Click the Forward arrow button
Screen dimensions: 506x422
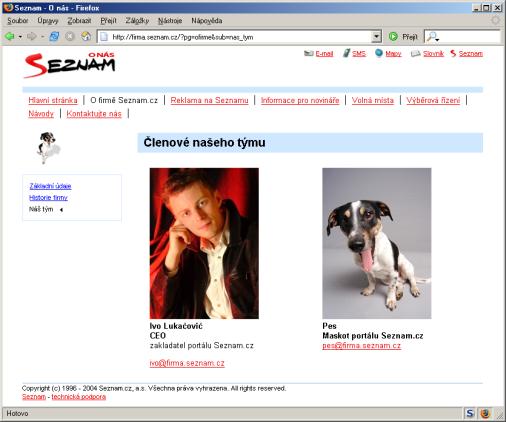32,36
